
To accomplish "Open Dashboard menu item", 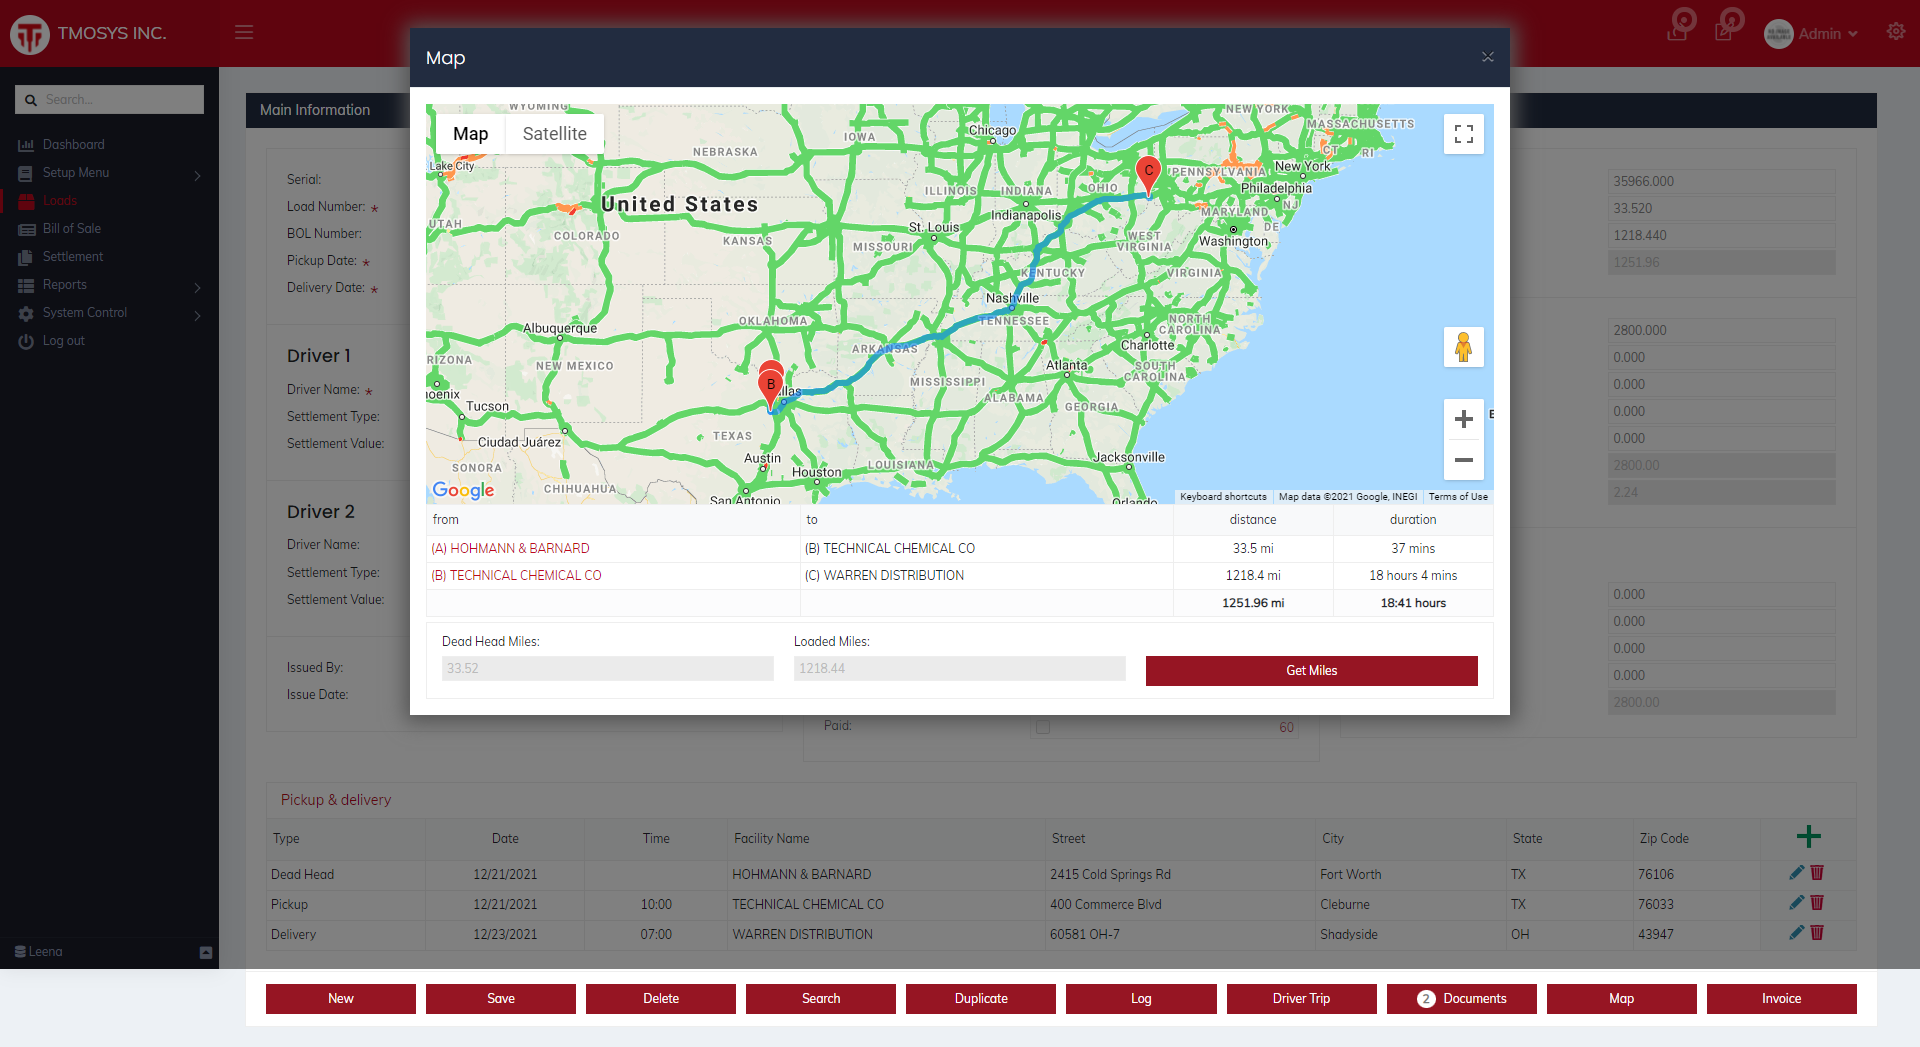I will [x=73, y=145].
